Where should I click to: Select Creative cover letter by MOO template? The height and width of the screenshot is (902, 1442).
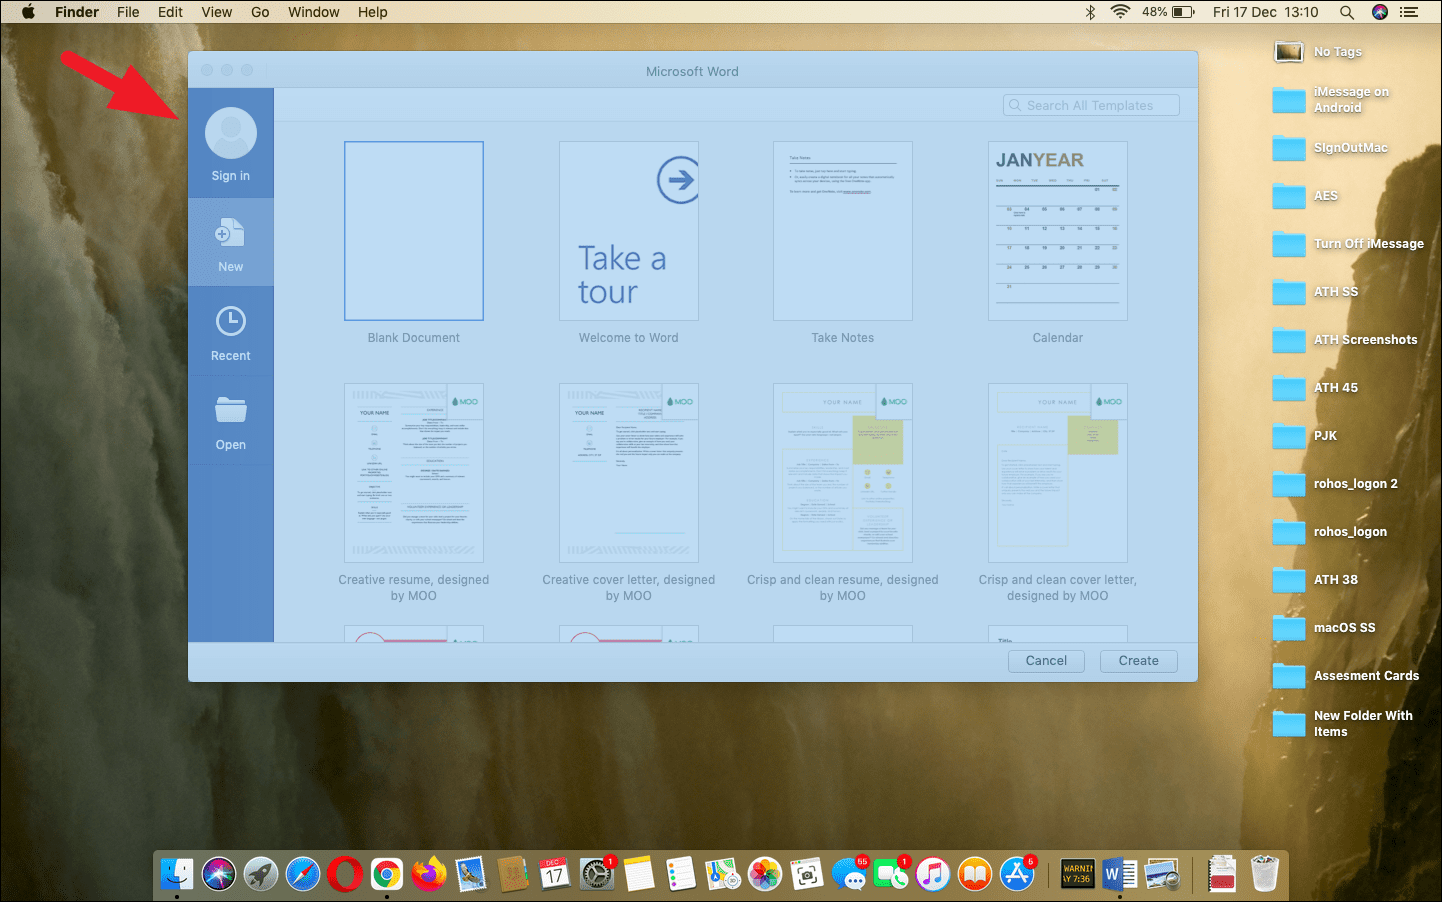click(x=629, y=473)
